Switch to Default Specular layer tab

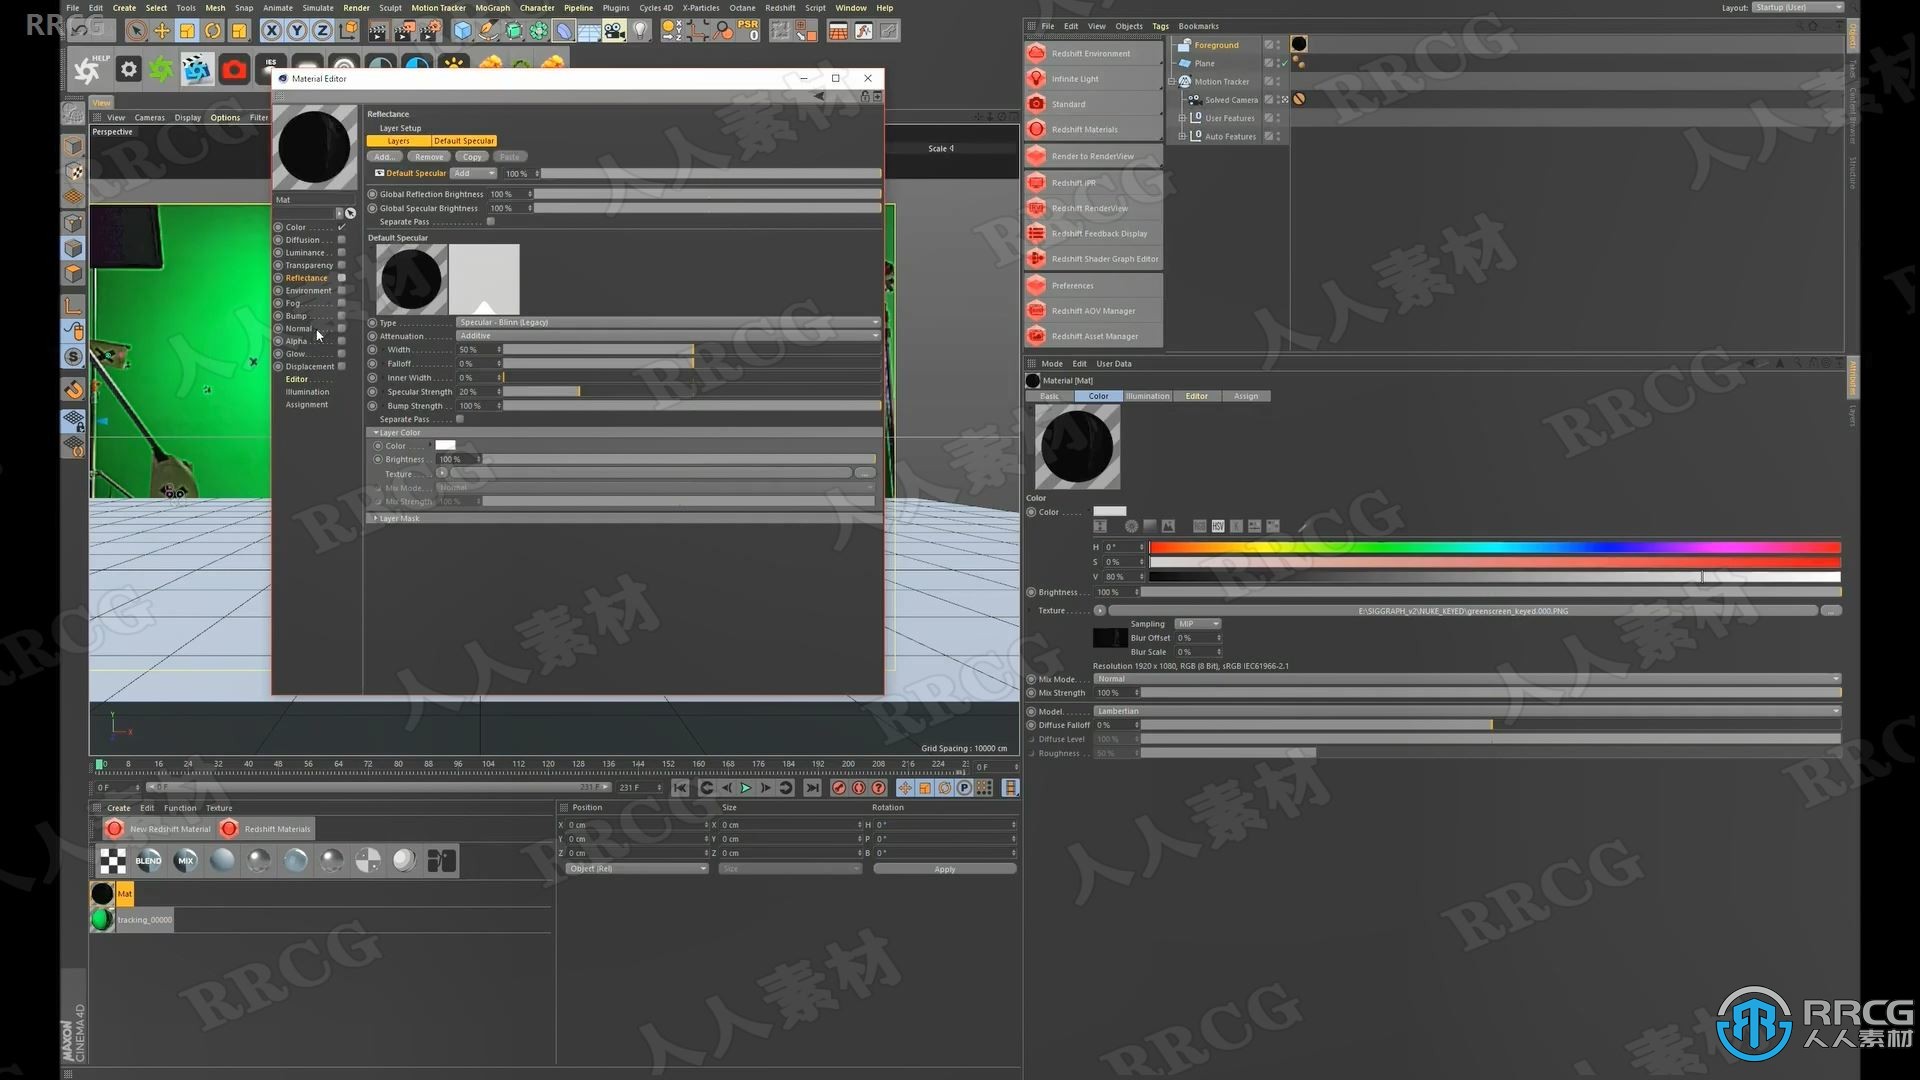coord(464,141)
